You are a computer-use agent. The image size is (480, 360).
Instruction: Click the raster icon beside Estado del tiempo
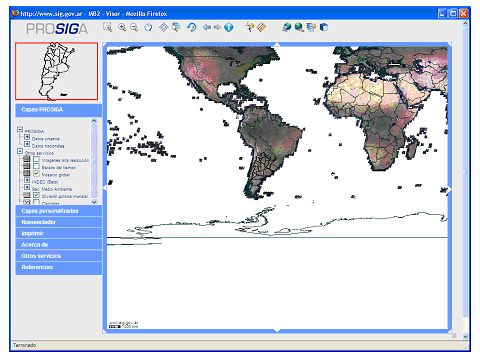[x=27, y=167]
